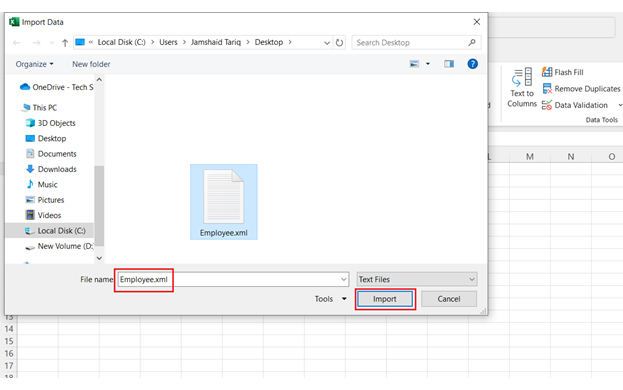Click the computer icon in the address bar
Screen dimensions: 623x390
[x=80, y=42]
